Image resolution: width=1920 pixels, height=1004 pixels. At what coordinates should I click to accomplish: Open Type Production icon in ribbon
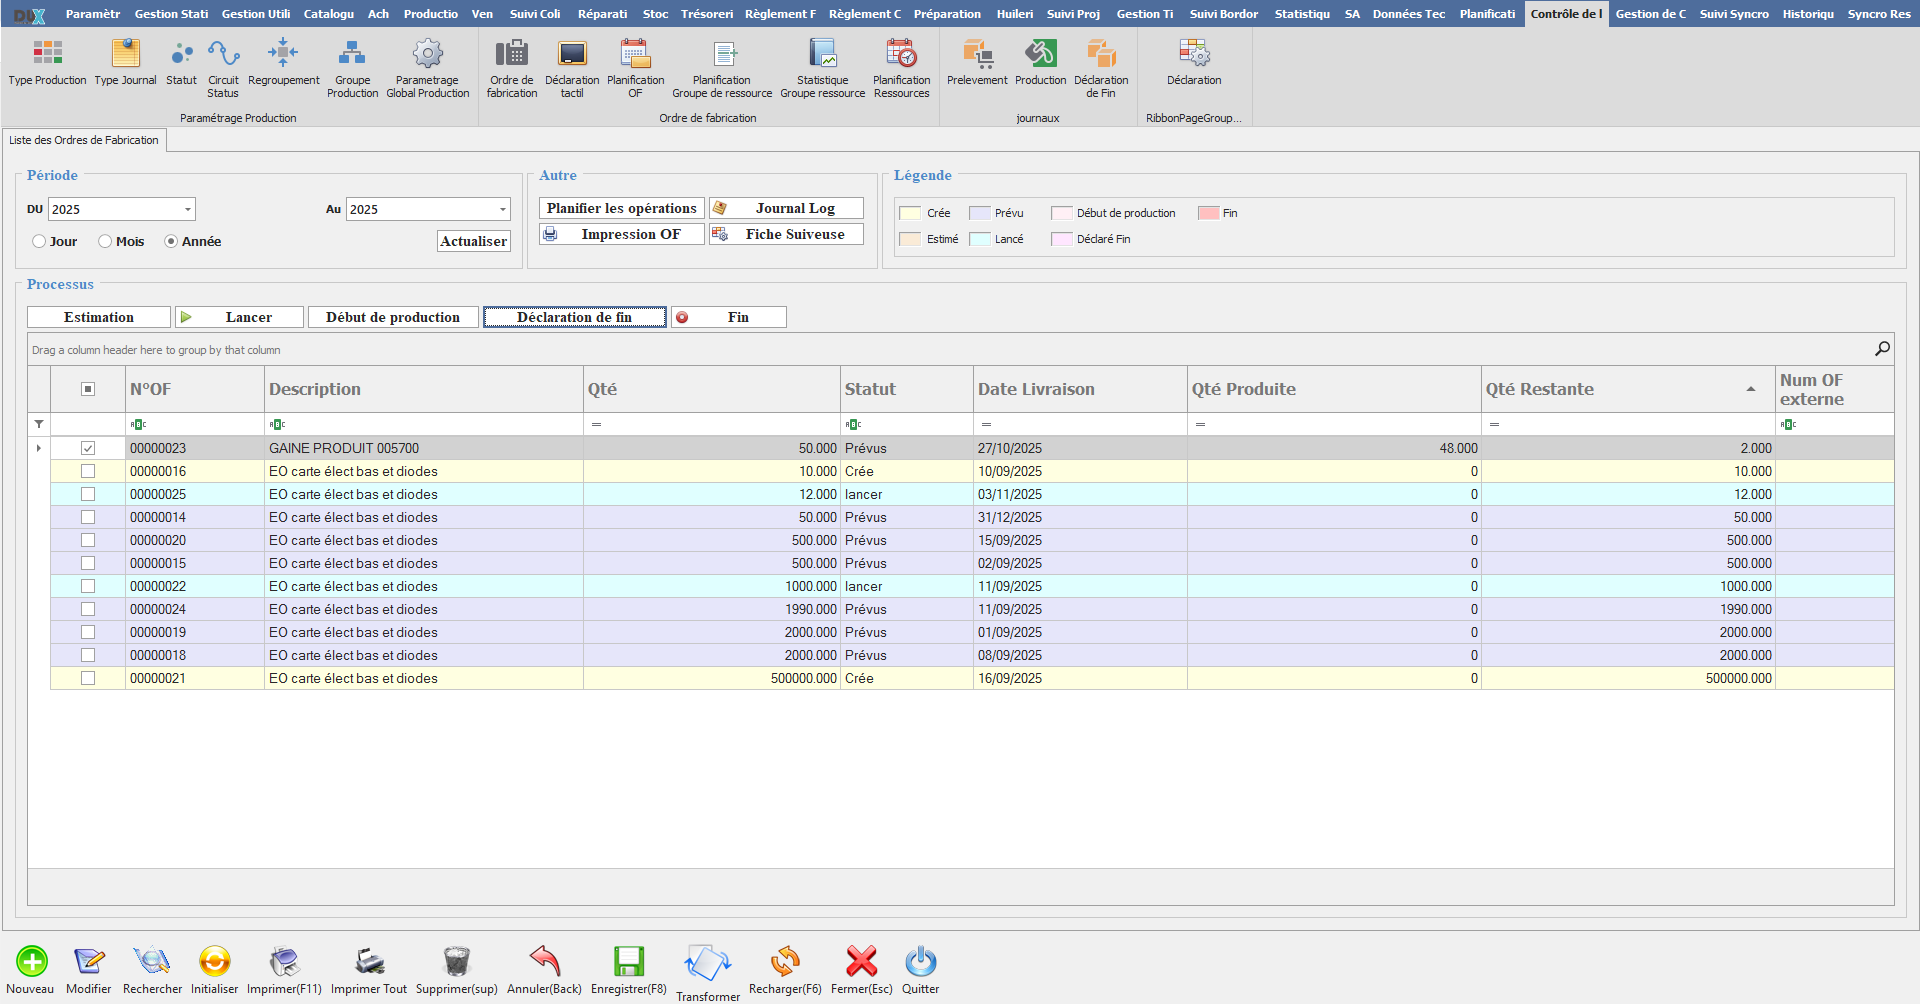click(47, 54)
